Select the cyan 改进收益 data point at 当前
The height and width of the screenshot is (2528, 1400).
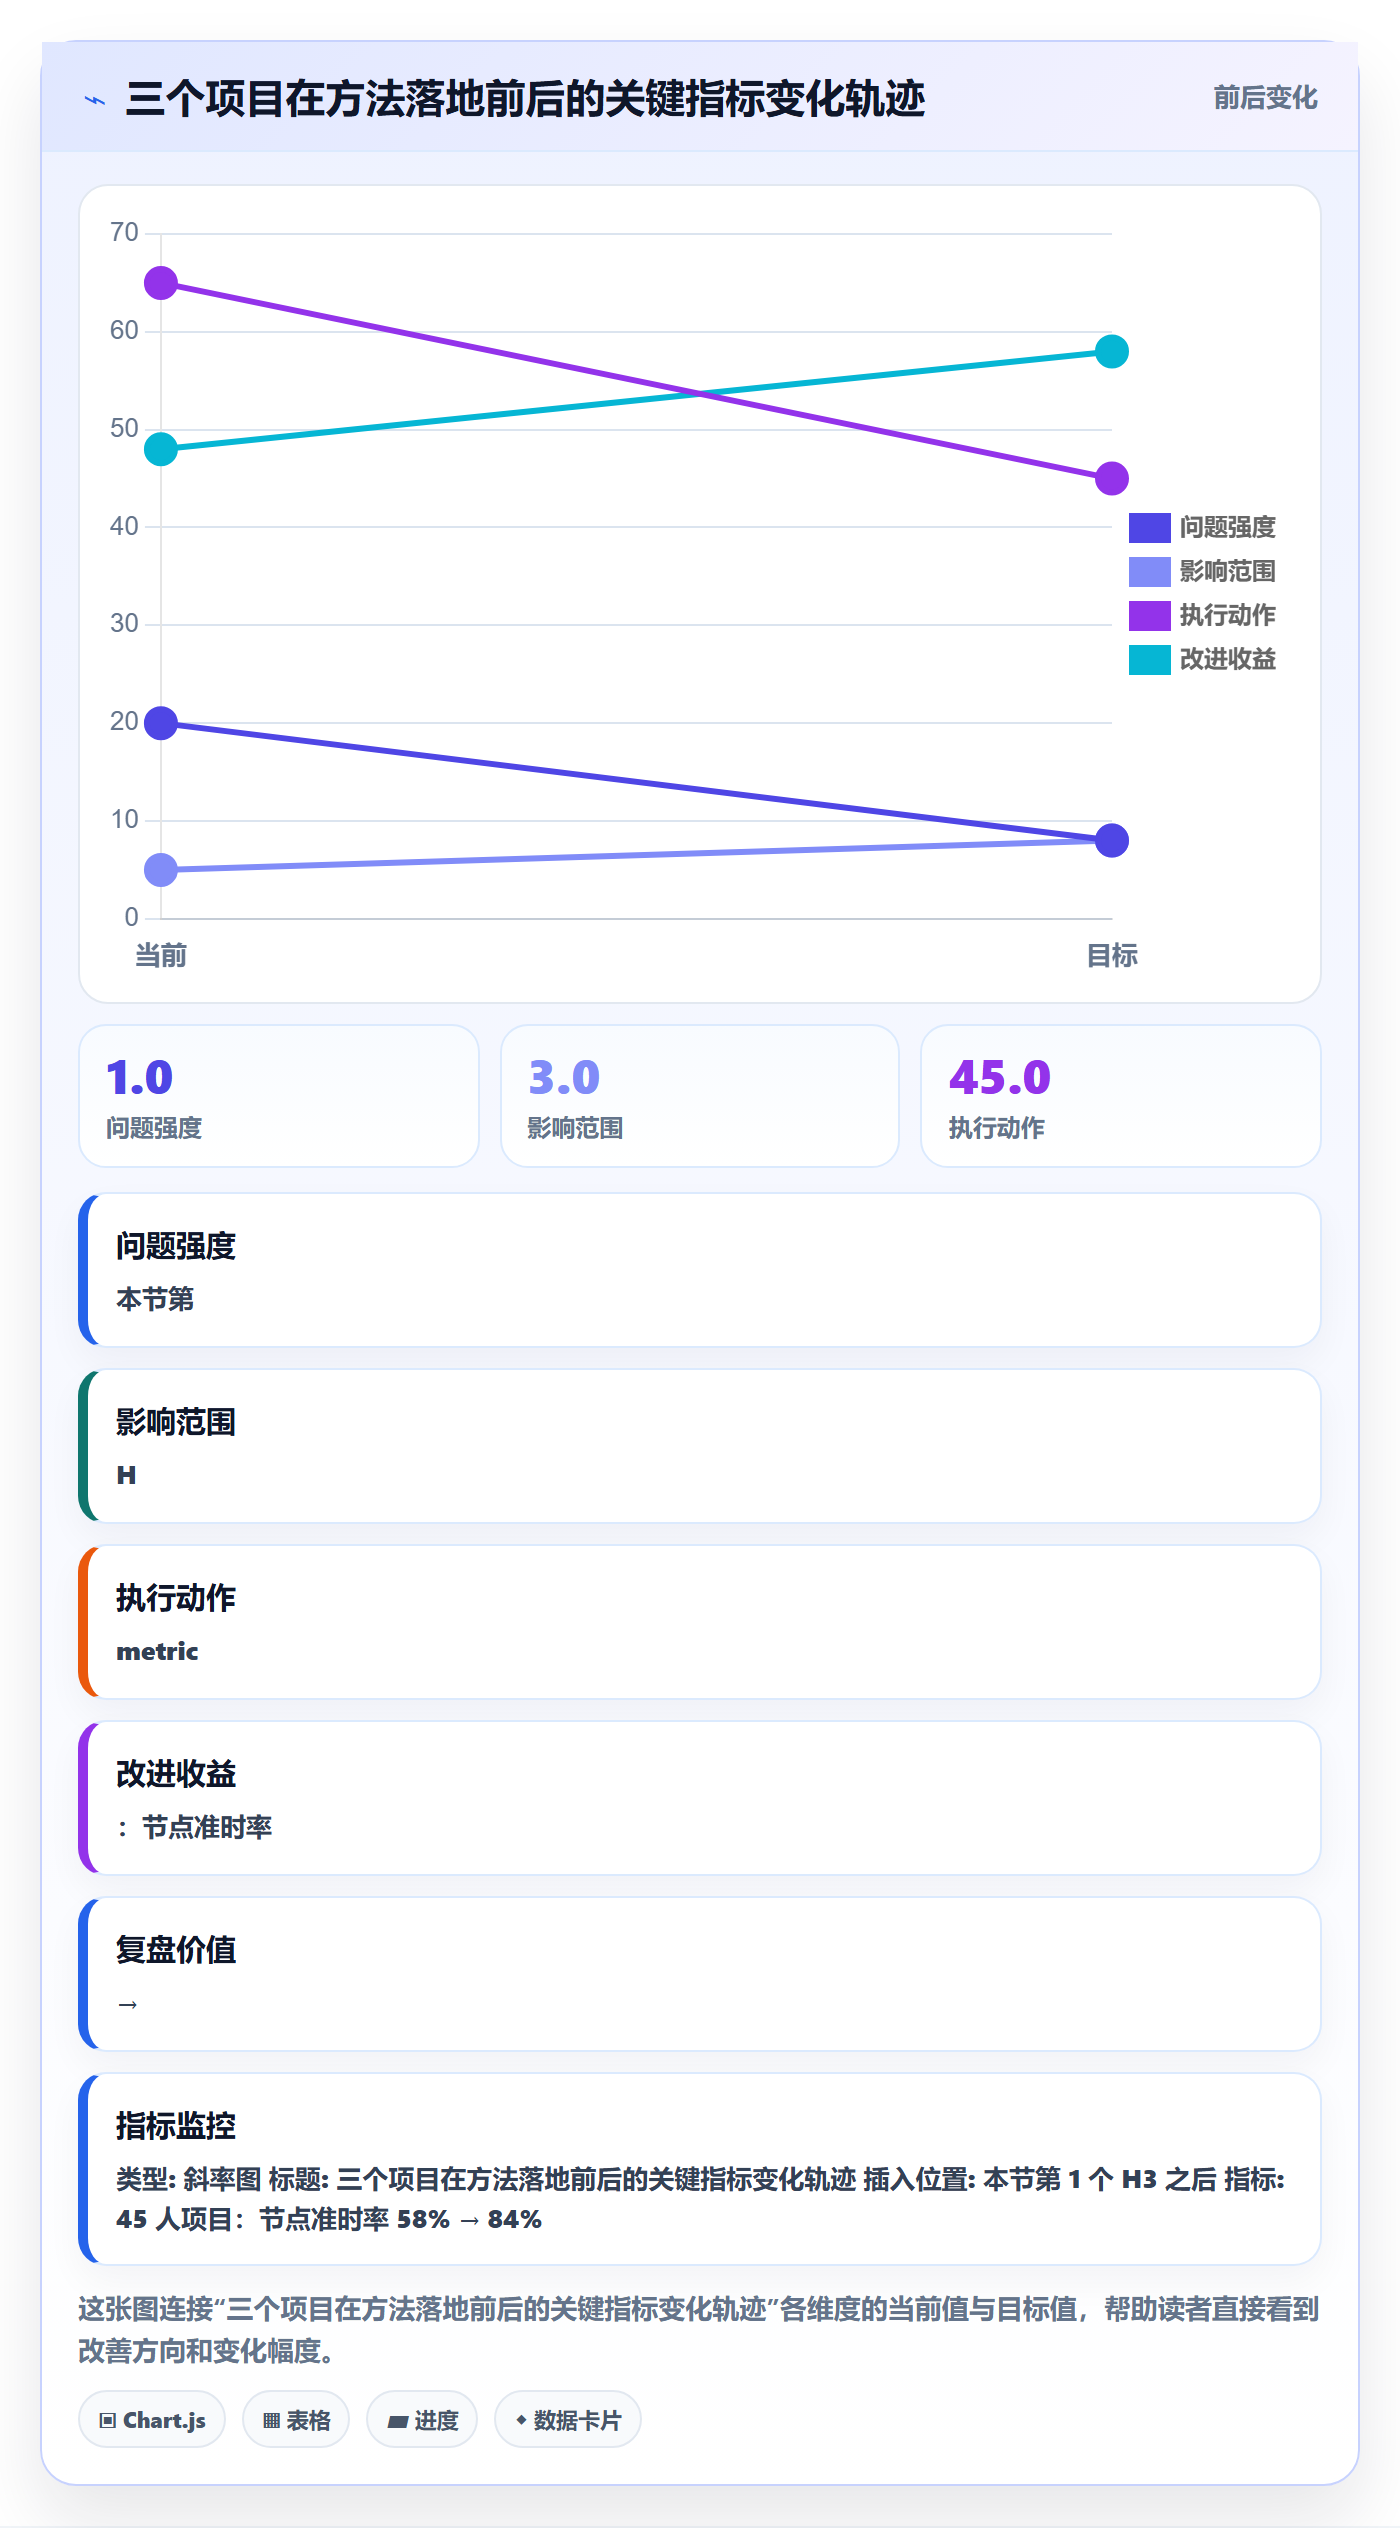(x=161, y=449)
